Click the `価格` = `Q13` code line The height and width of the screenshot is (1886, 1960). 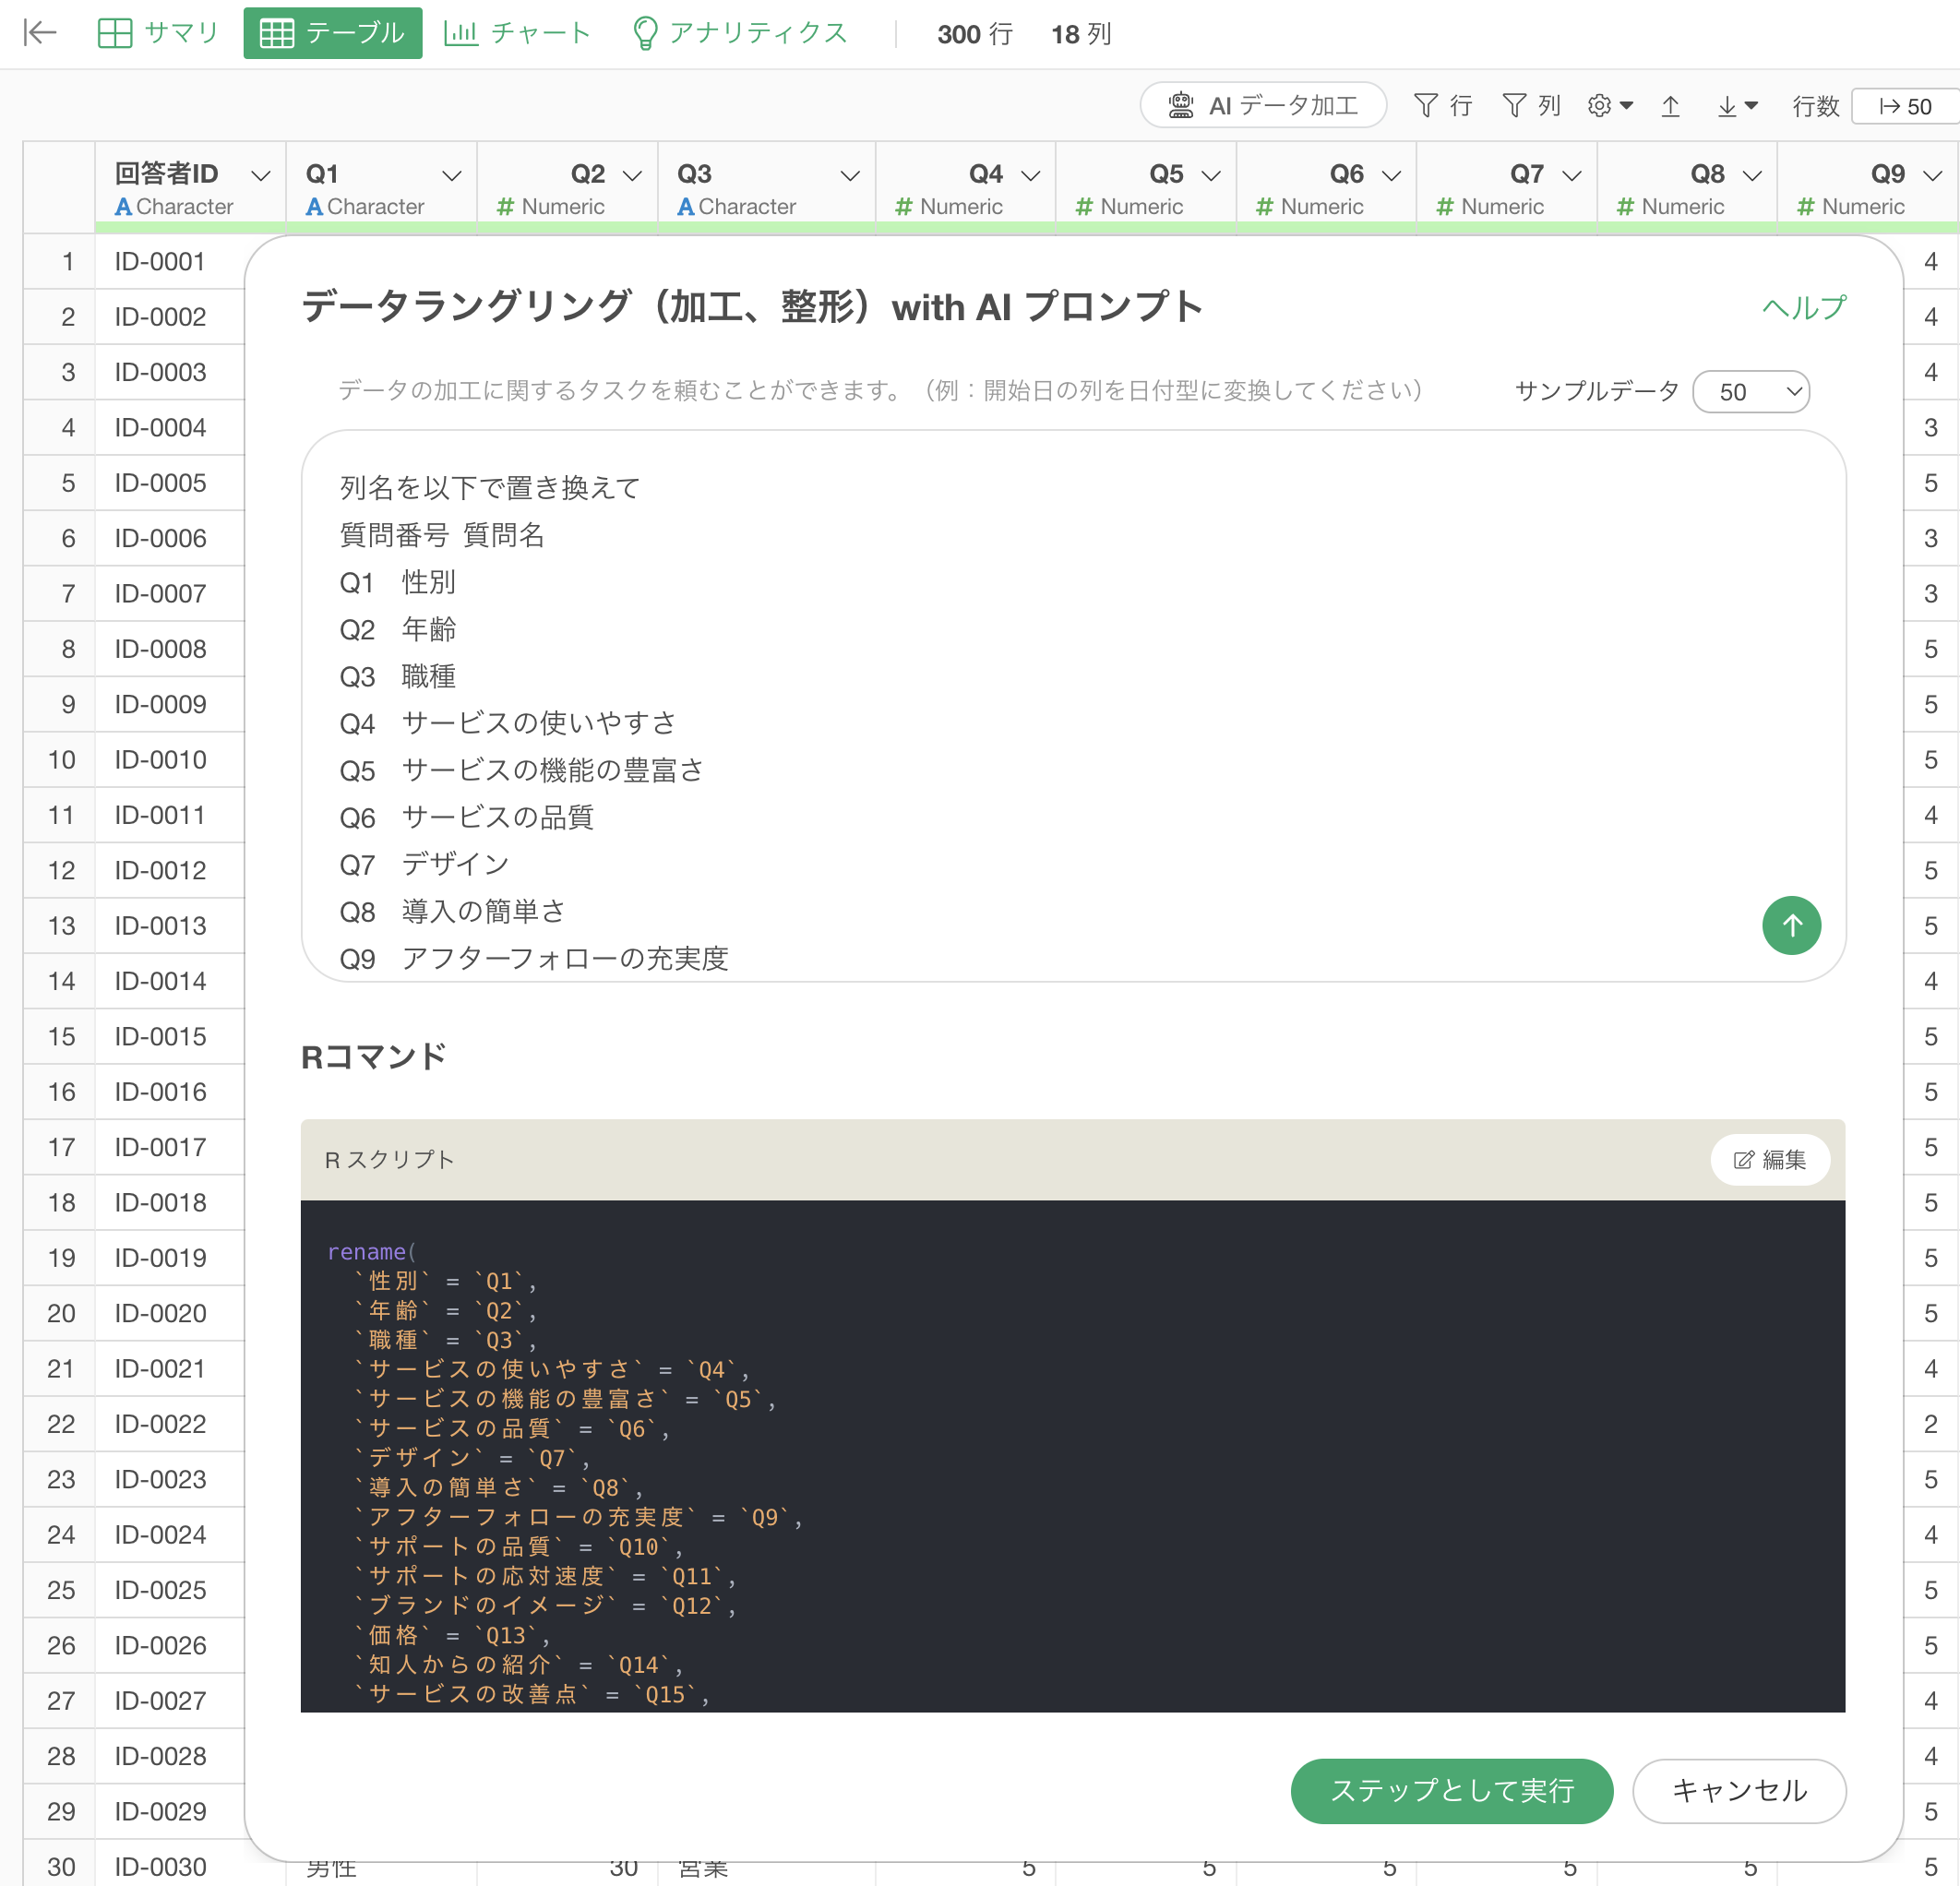pyautogui.click(x=452, y=1635)
